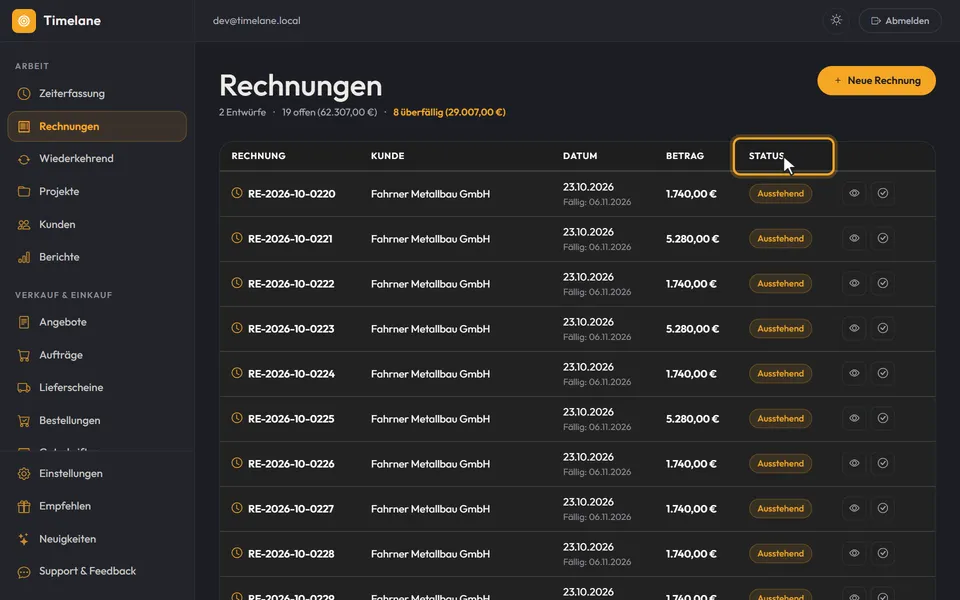Open the Projekte section
The height and width of the screenshot is (600, 960).
point(97,192)
